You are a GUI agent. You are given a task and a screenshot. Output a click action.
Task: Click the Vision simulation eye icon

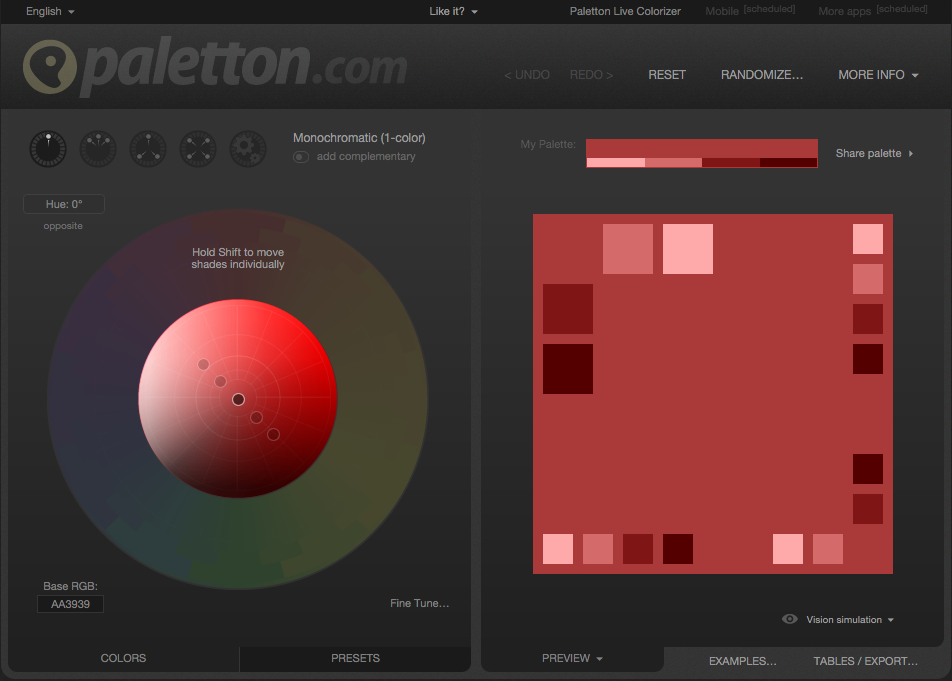tap(789, 619)
